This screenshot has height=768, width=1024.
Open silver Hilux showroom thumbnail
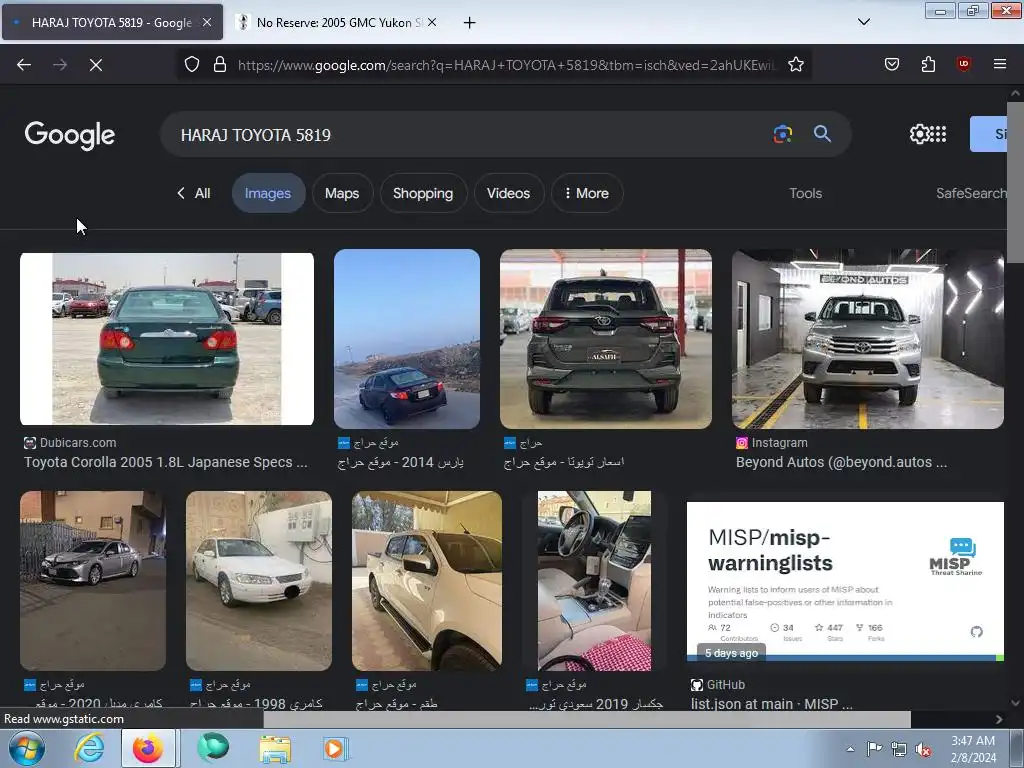[867, 339]
